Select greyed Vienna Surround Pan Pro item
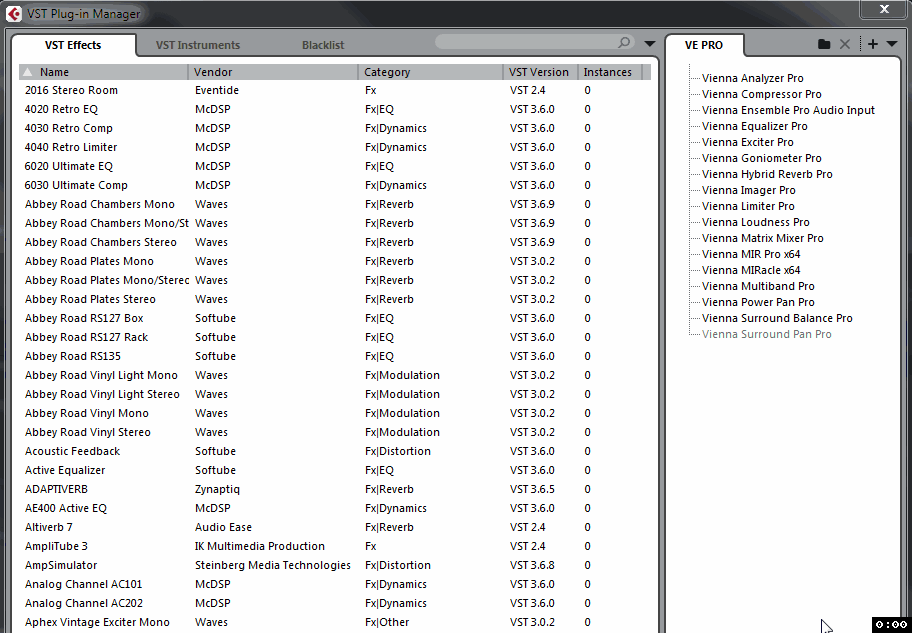This screenshot has height=633, width=912. (767, 334)
